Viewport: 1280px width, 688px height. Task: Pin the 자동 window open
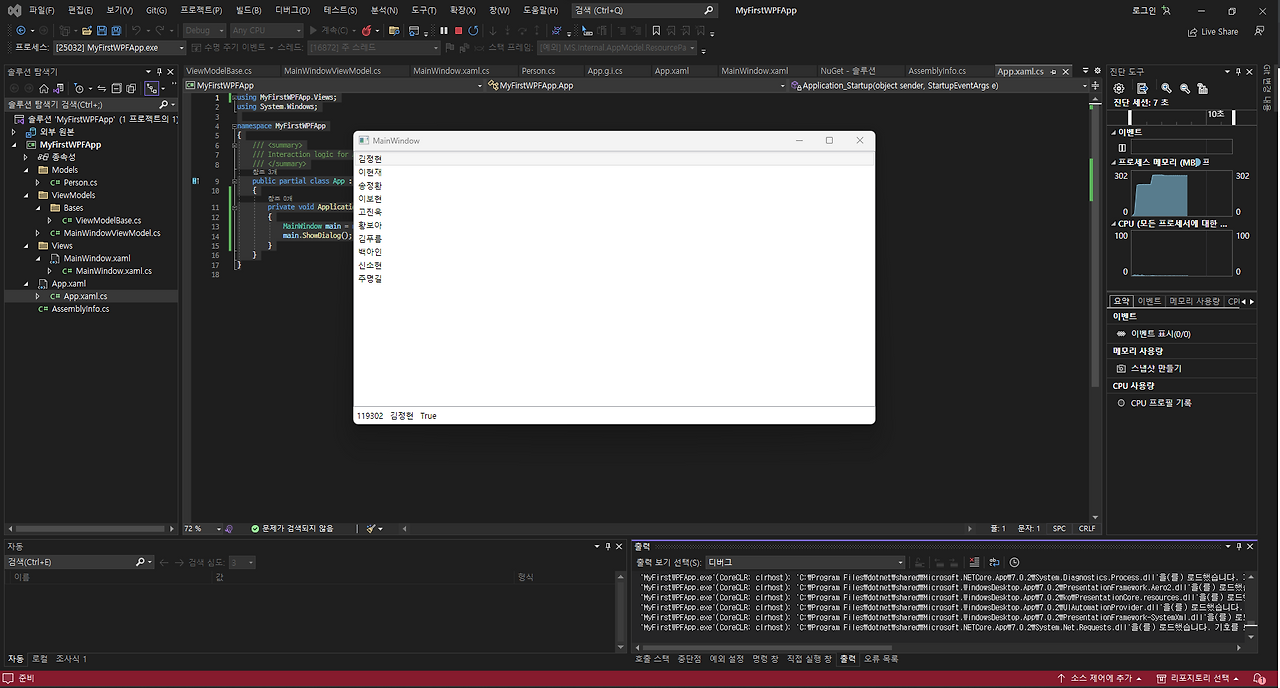tap(607, 546)
